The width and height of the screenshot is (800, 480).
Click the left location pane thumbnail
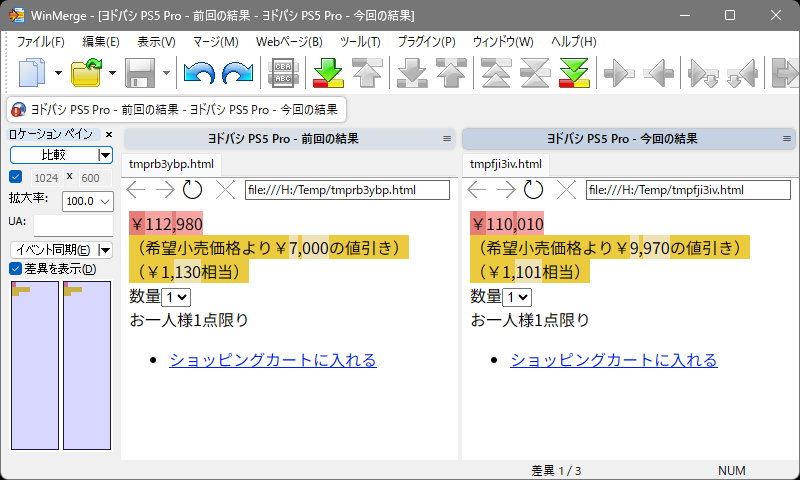tap(35, 365)
